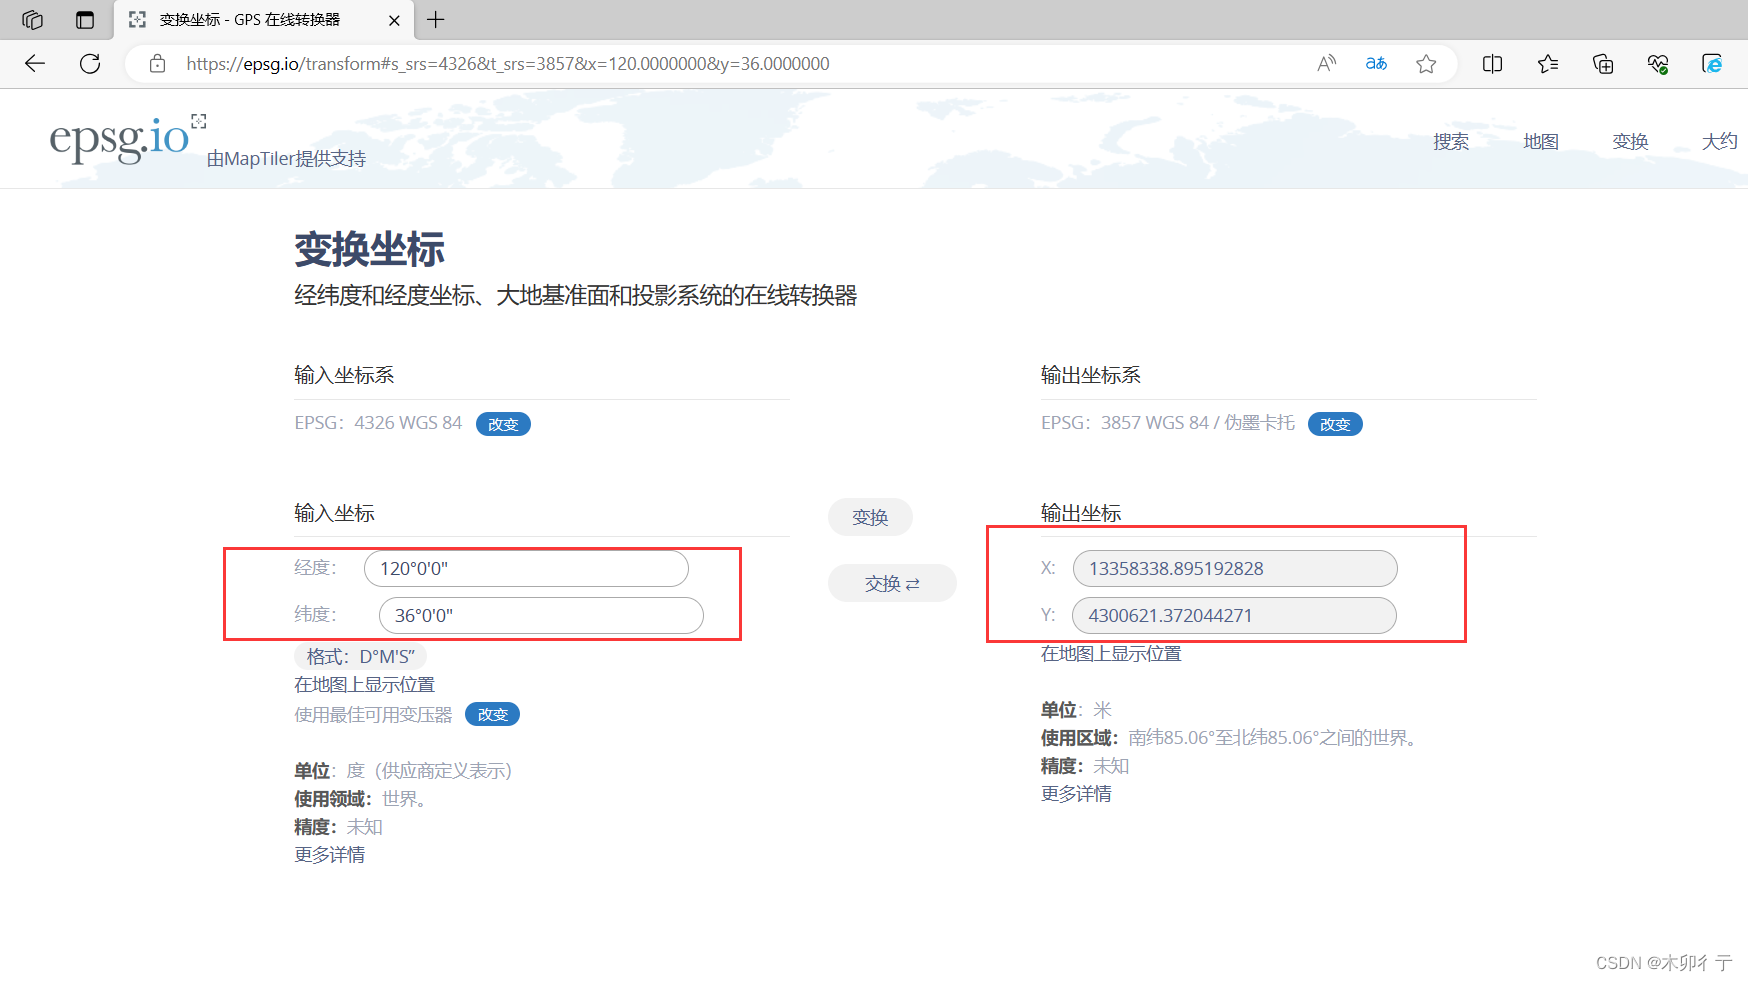This screenshot has height=981, width=1748.
Task: Close the epsg.io browser tab
Action: pos(394,20)
